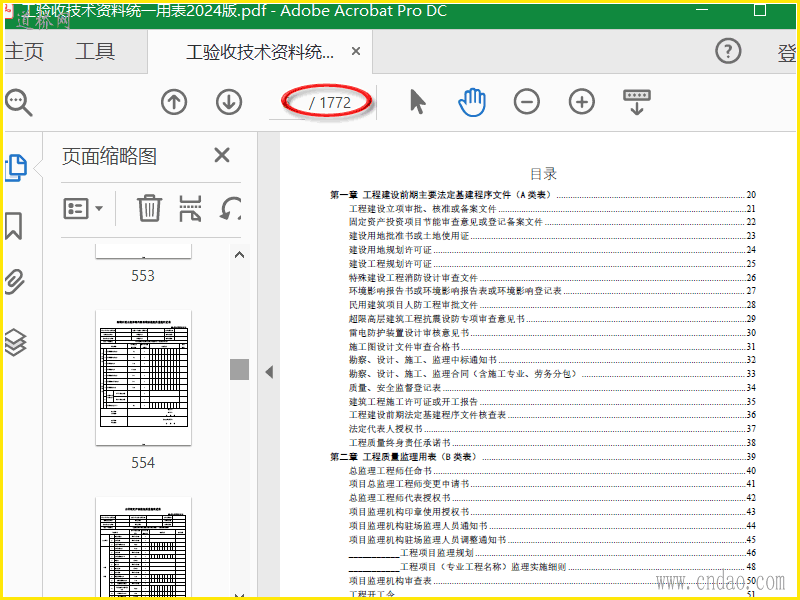Select the 工验收技术资料统 document tab
Screen dimensions: 800x600
[260, 52]
